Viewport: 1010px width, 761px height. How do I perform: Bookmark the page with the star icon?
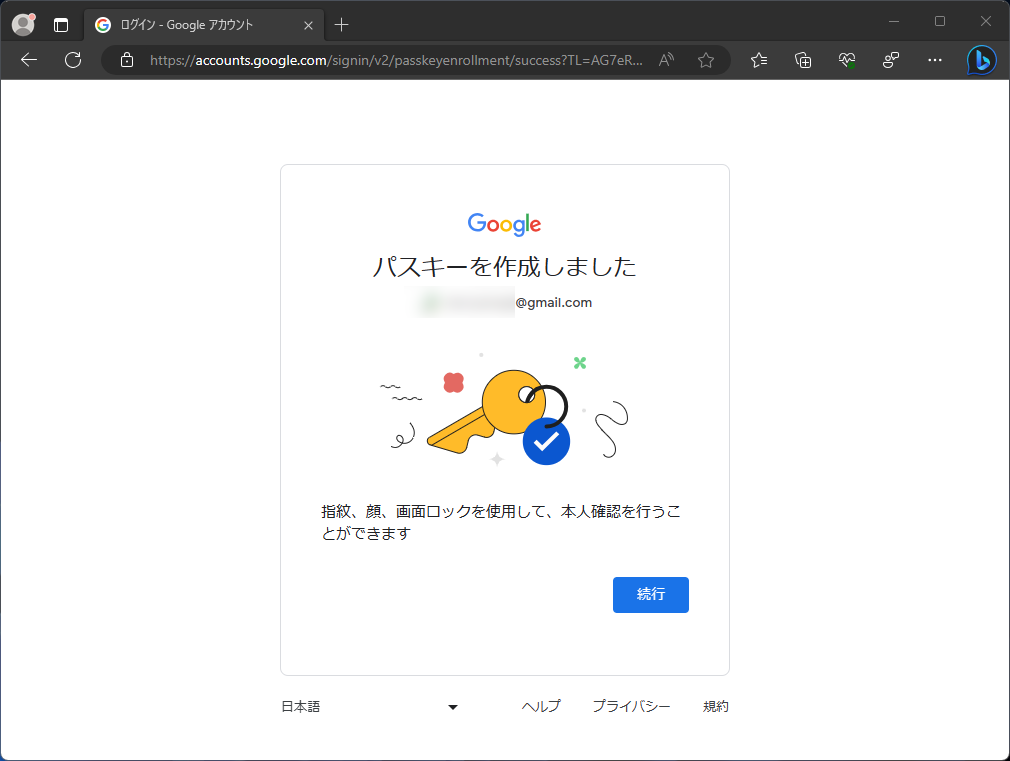tap(706, 60)
